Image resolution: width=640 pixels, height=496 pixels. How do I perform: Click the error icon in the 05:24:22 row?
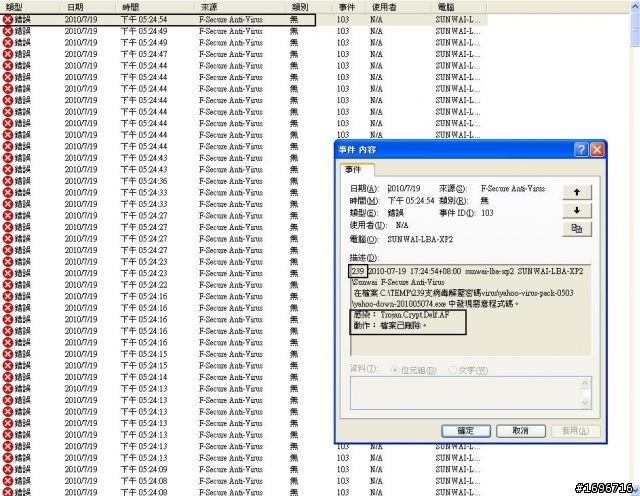(x=8, y=285)
